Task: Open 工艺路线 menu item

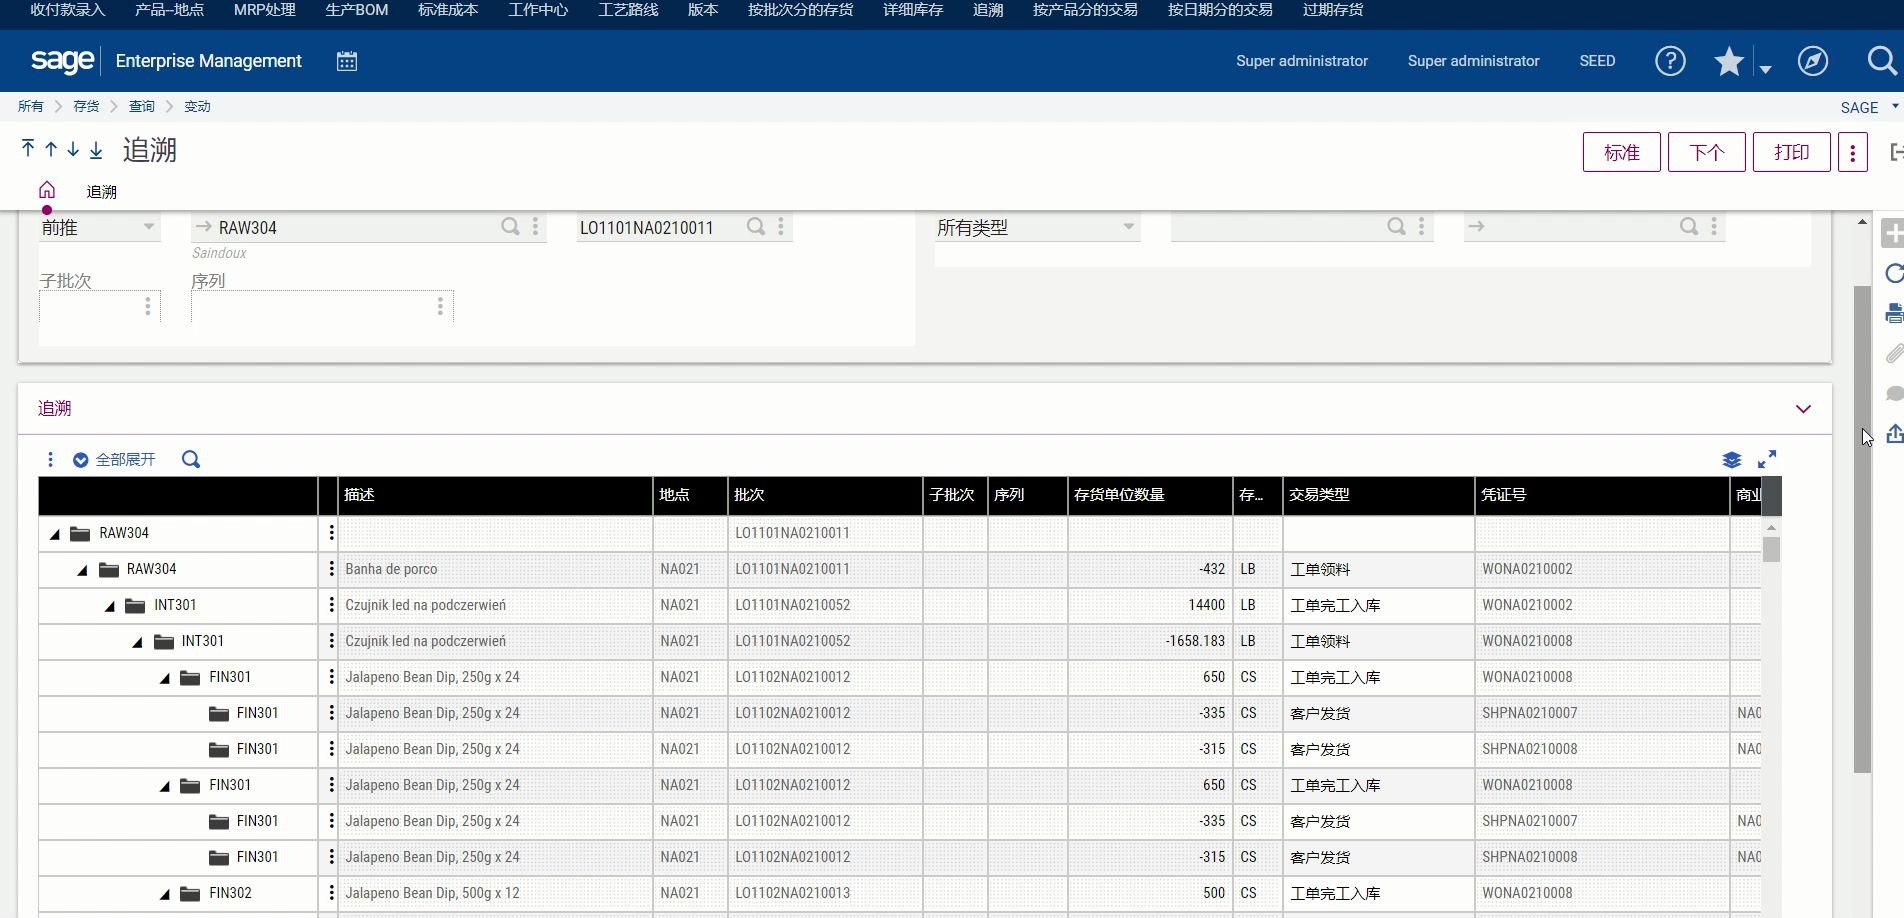Action: [x=628, y=10]
